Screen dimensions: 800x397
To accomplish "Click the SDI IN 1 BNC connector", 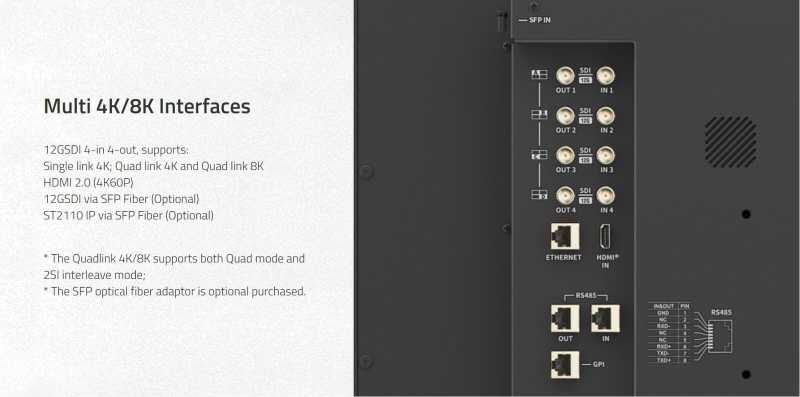I will [606, 76].
